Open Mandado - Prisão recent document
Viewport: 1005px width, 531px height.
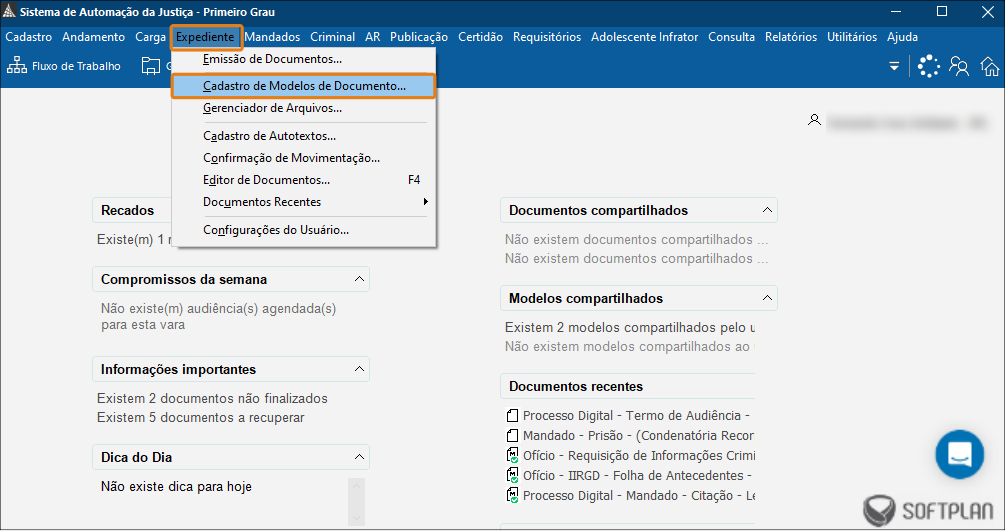638,435
